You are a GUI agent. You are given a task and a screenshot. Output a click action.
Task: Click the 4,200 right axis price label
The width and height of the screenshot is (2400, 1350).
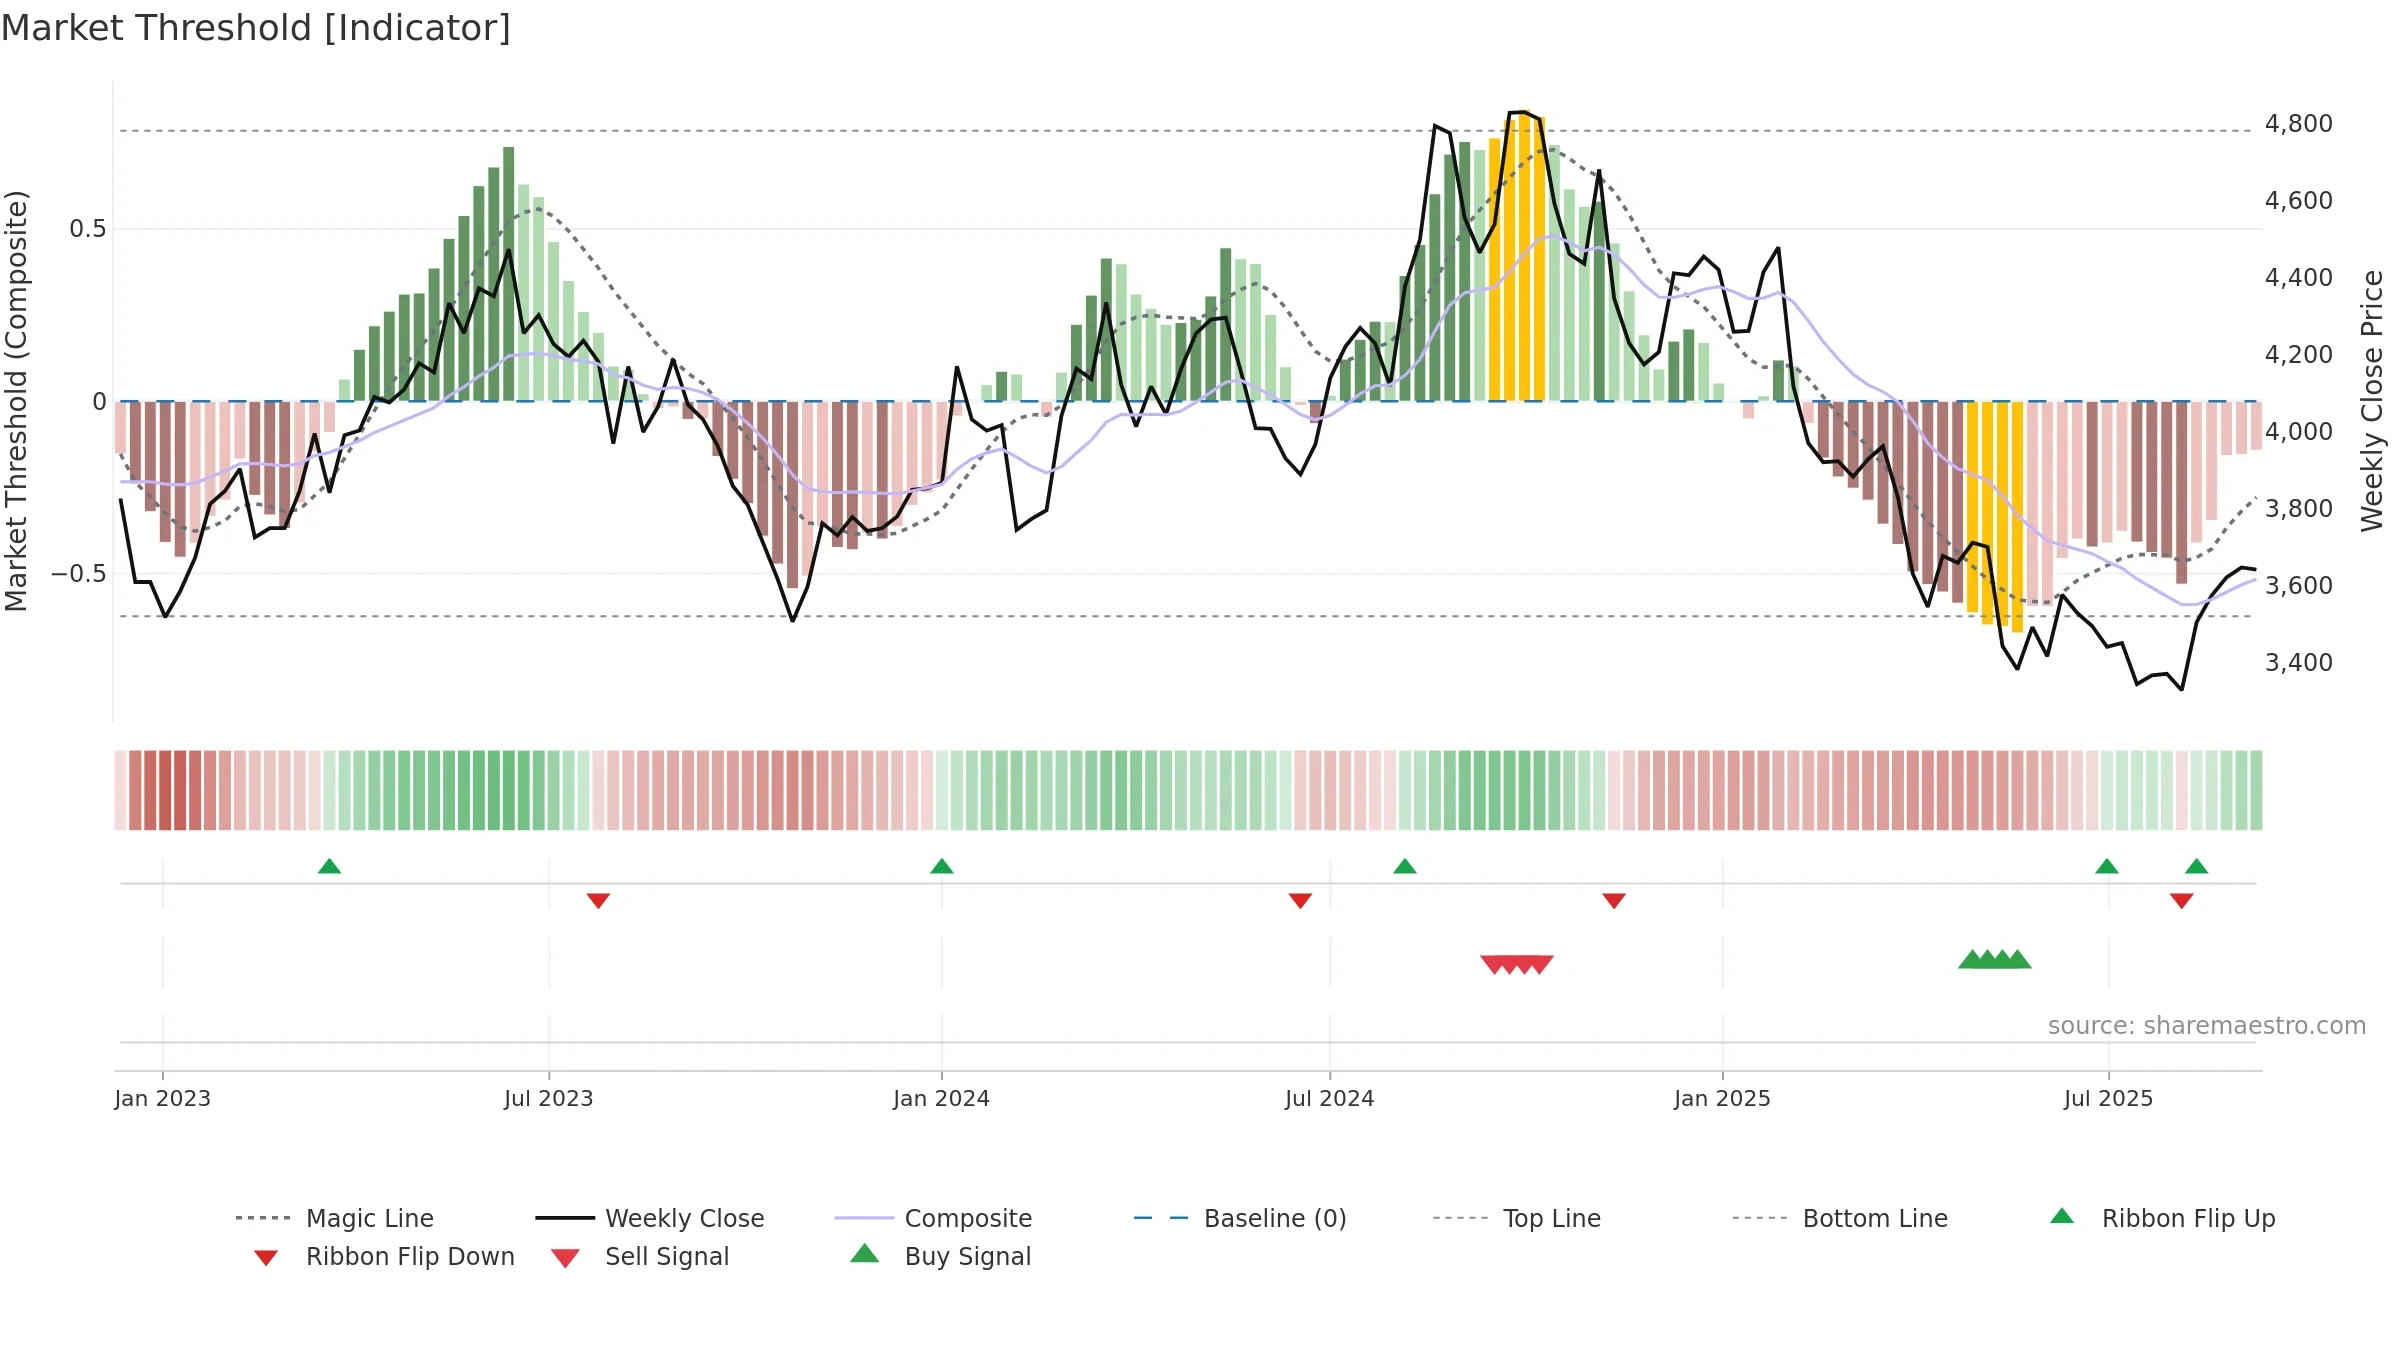tap(2298, 355)
